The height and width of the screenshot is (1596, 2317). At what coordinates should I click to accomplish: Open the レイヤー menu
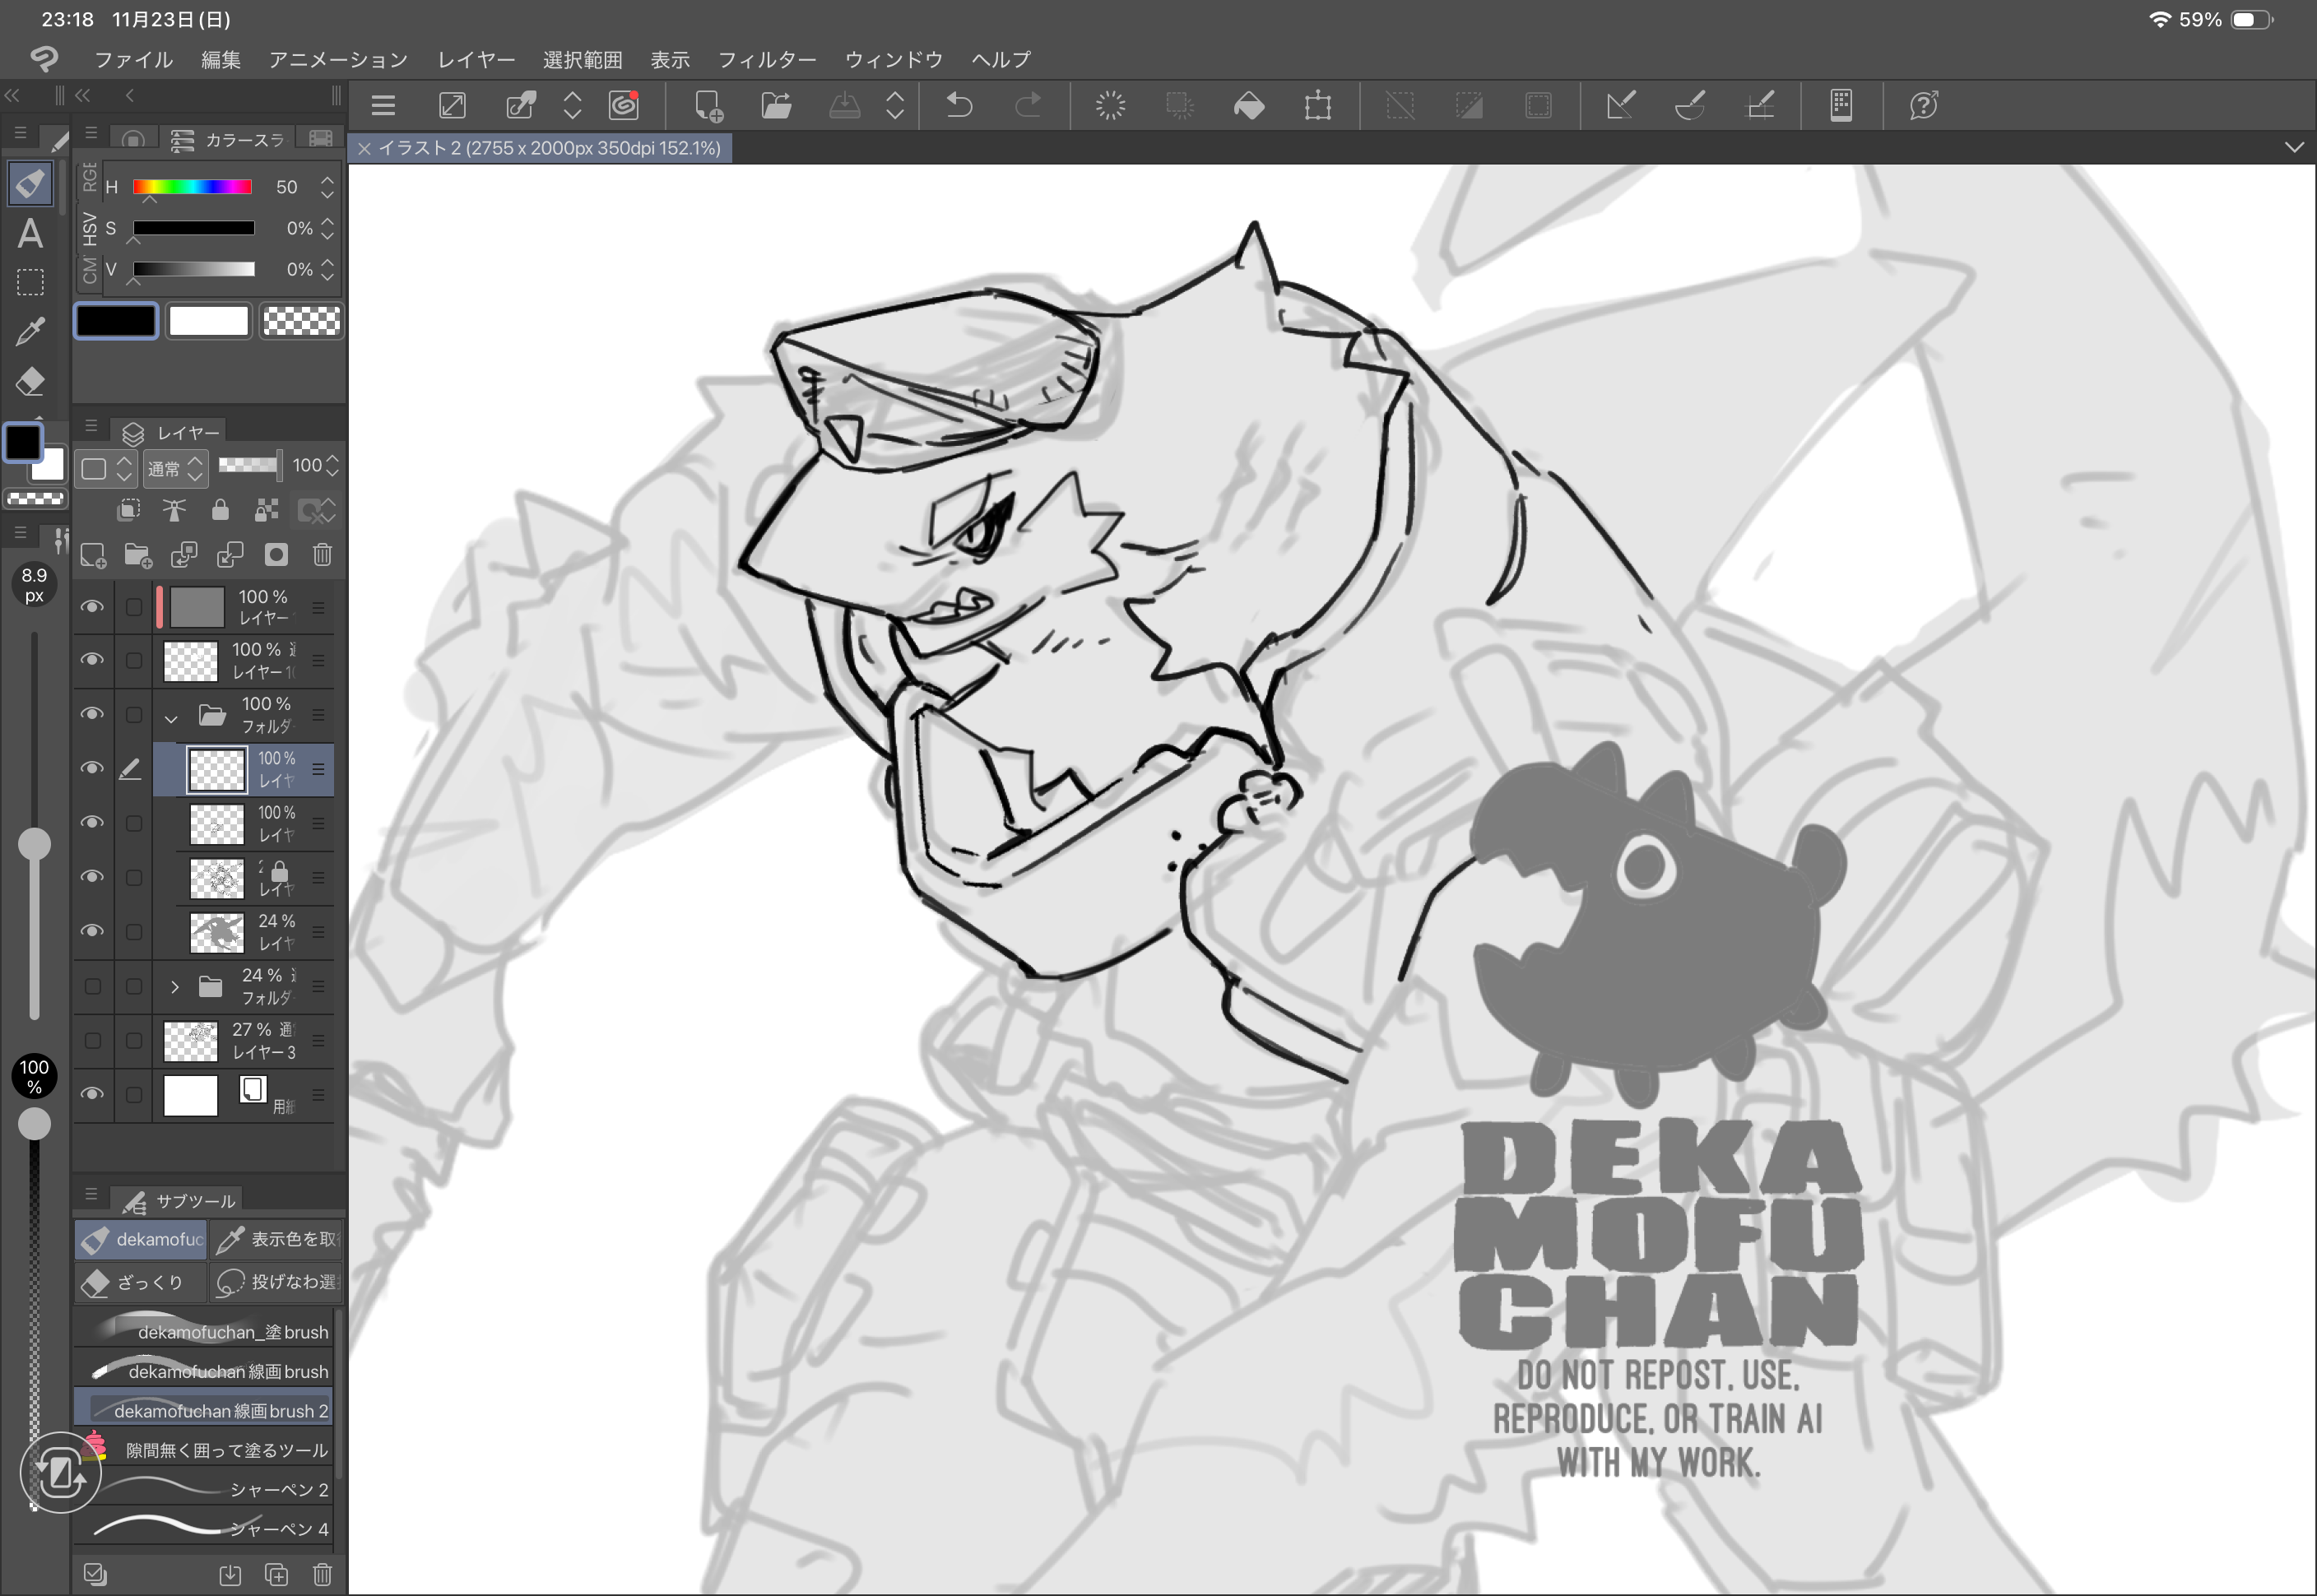476,60
